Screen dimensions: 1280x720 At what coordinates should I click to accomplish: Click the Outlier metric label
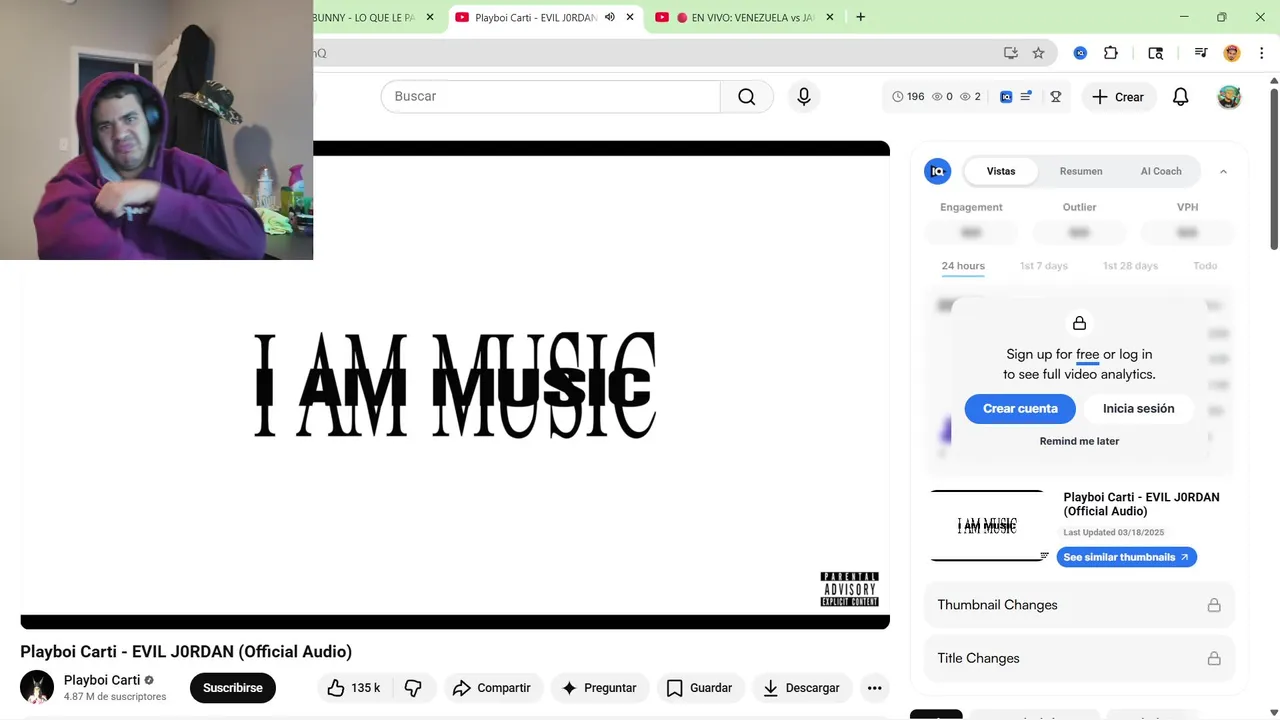(x=1079, y=207)
